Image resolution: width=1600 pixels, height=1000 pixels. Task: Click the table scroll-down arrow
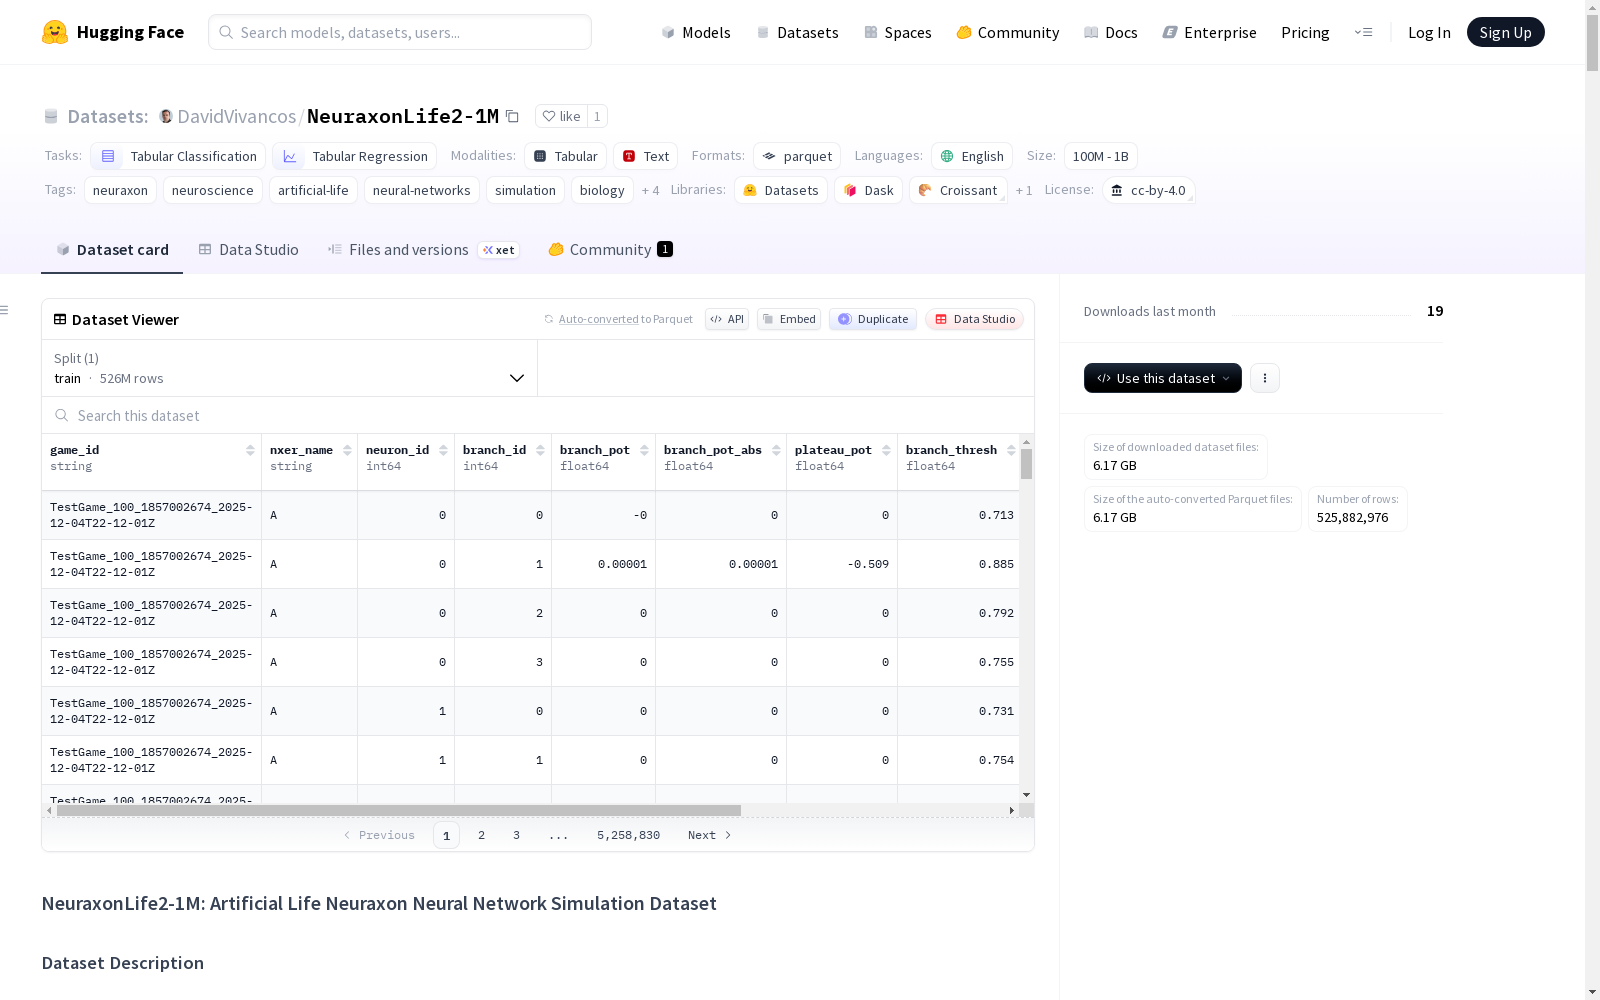click(x=1026, y=795)
